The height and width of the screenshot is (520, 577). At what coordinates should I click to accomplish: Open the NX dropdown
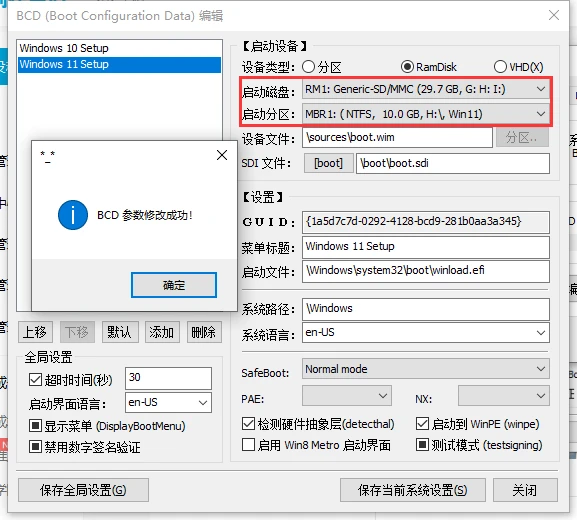pos(504,396)
